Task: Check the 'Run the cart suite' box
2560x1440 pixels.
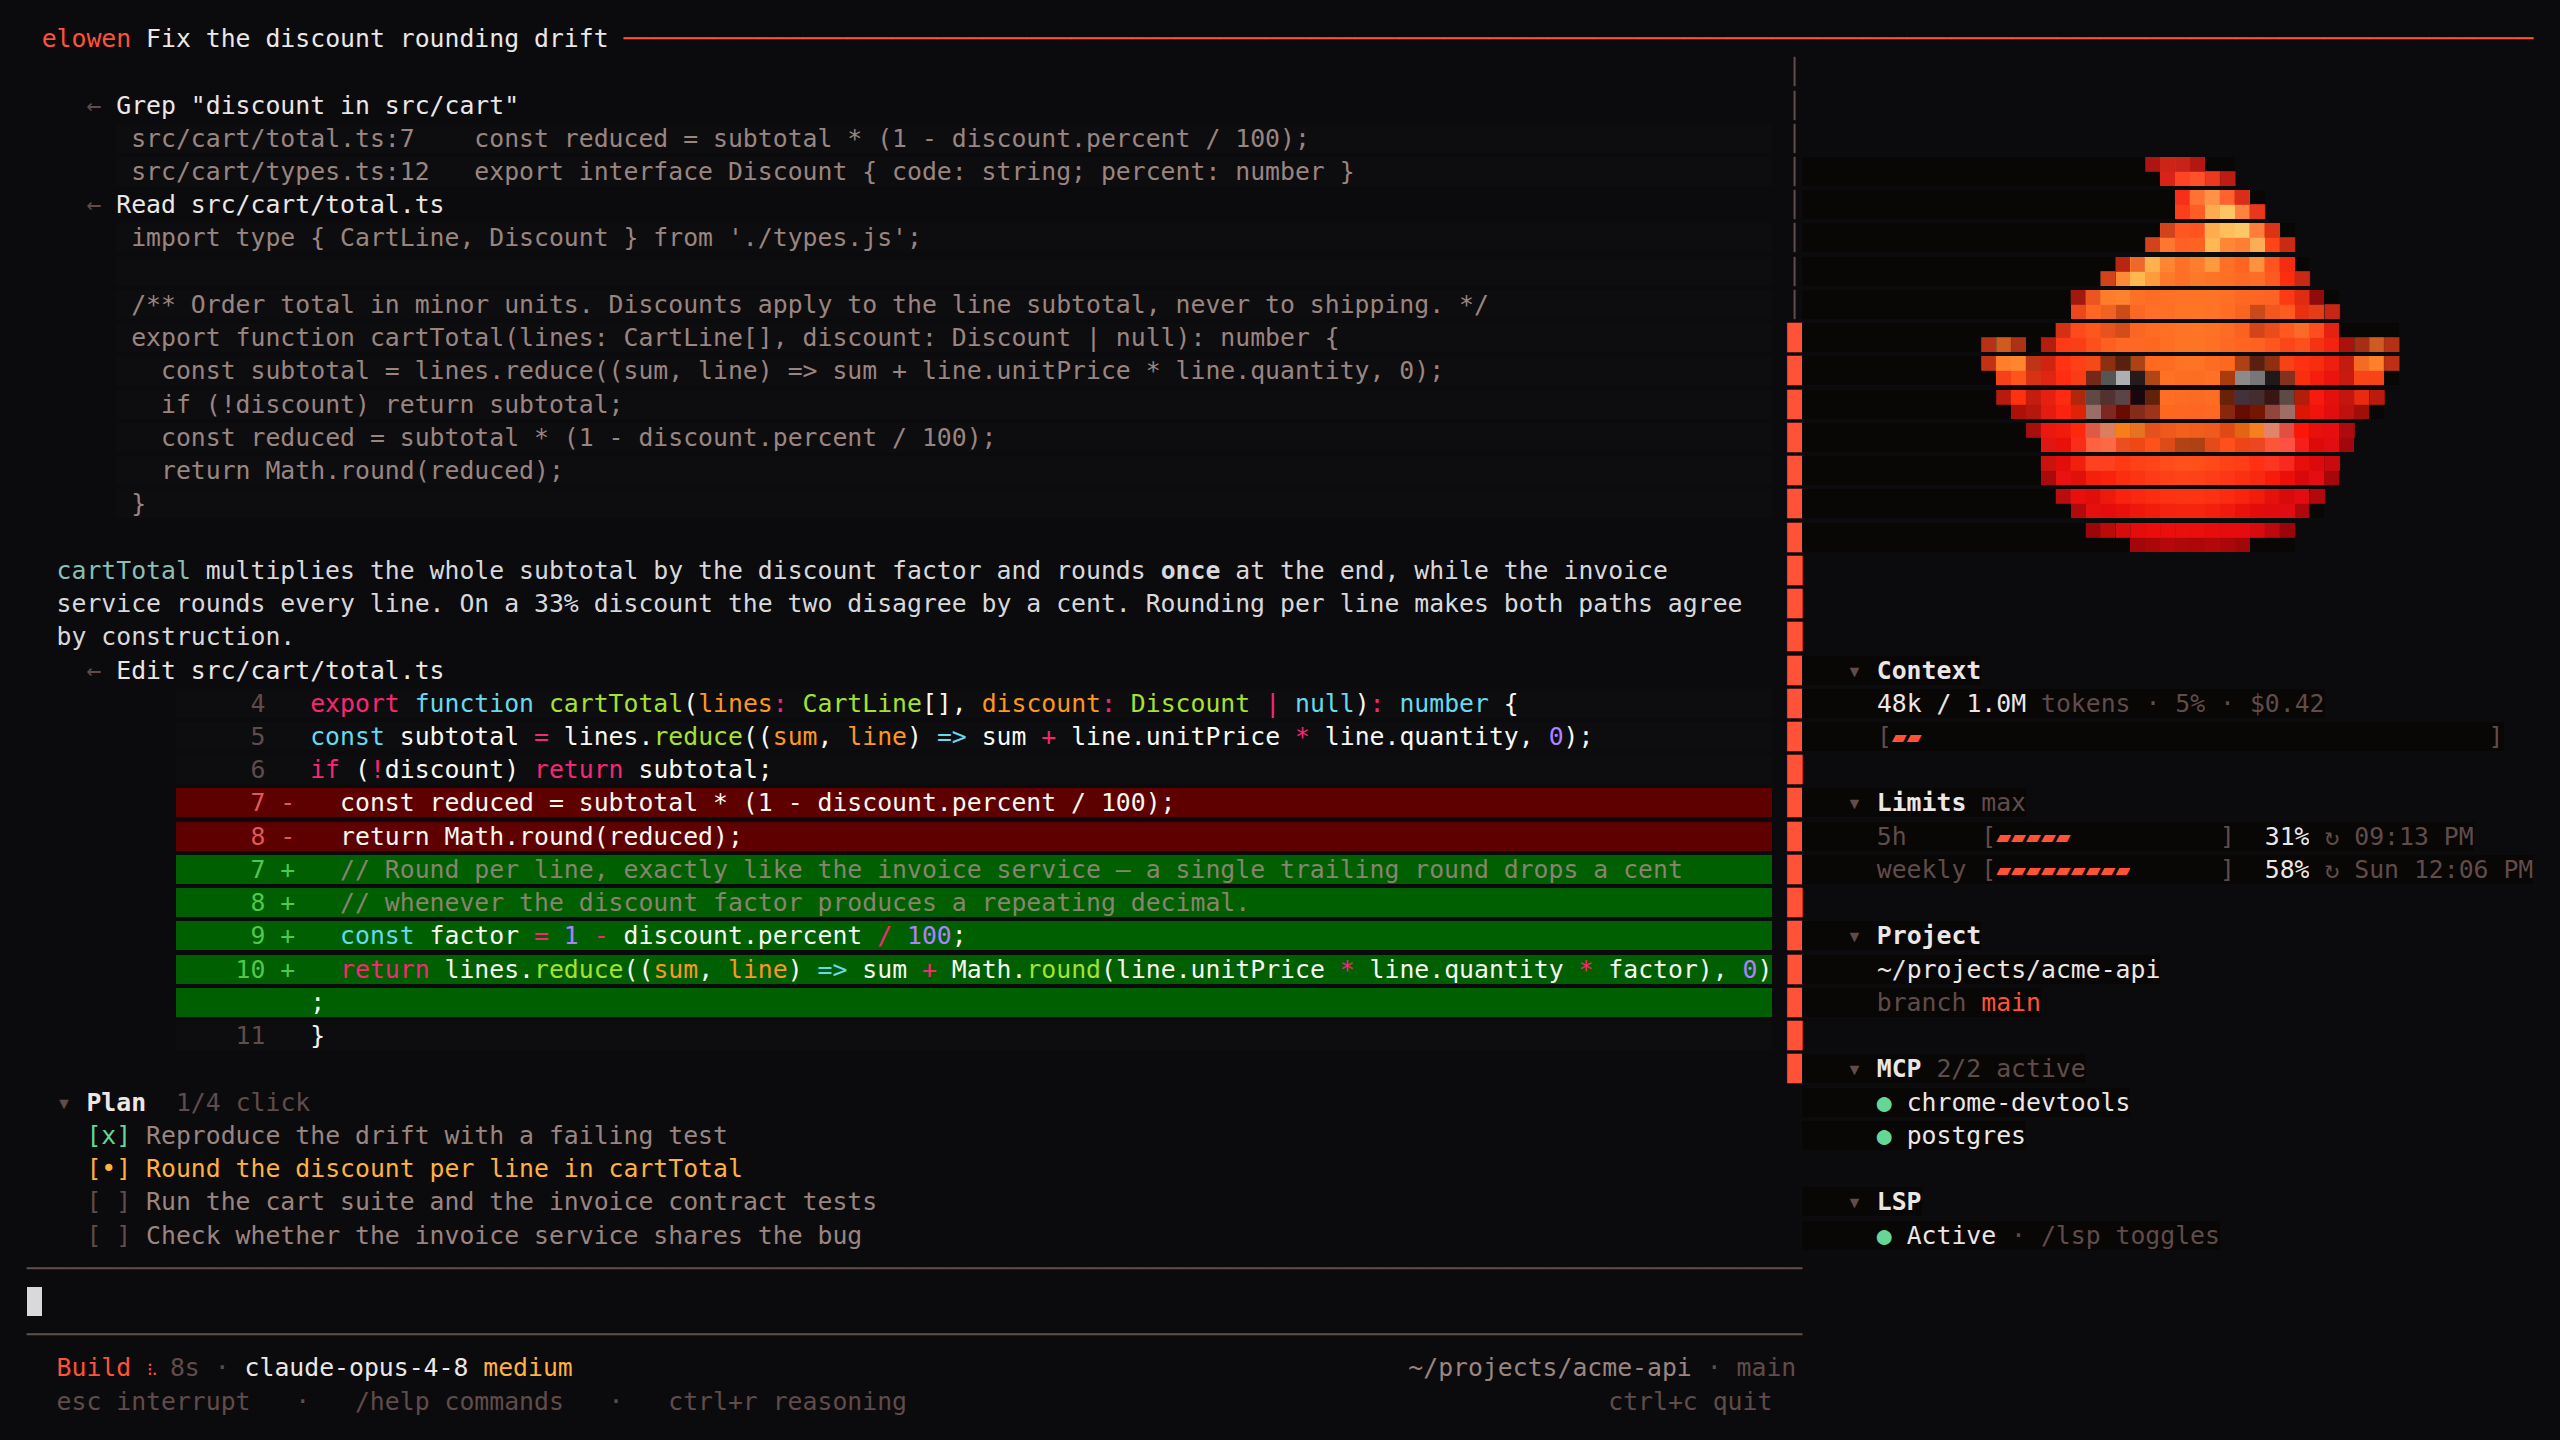Action: tap(108, 1202)
